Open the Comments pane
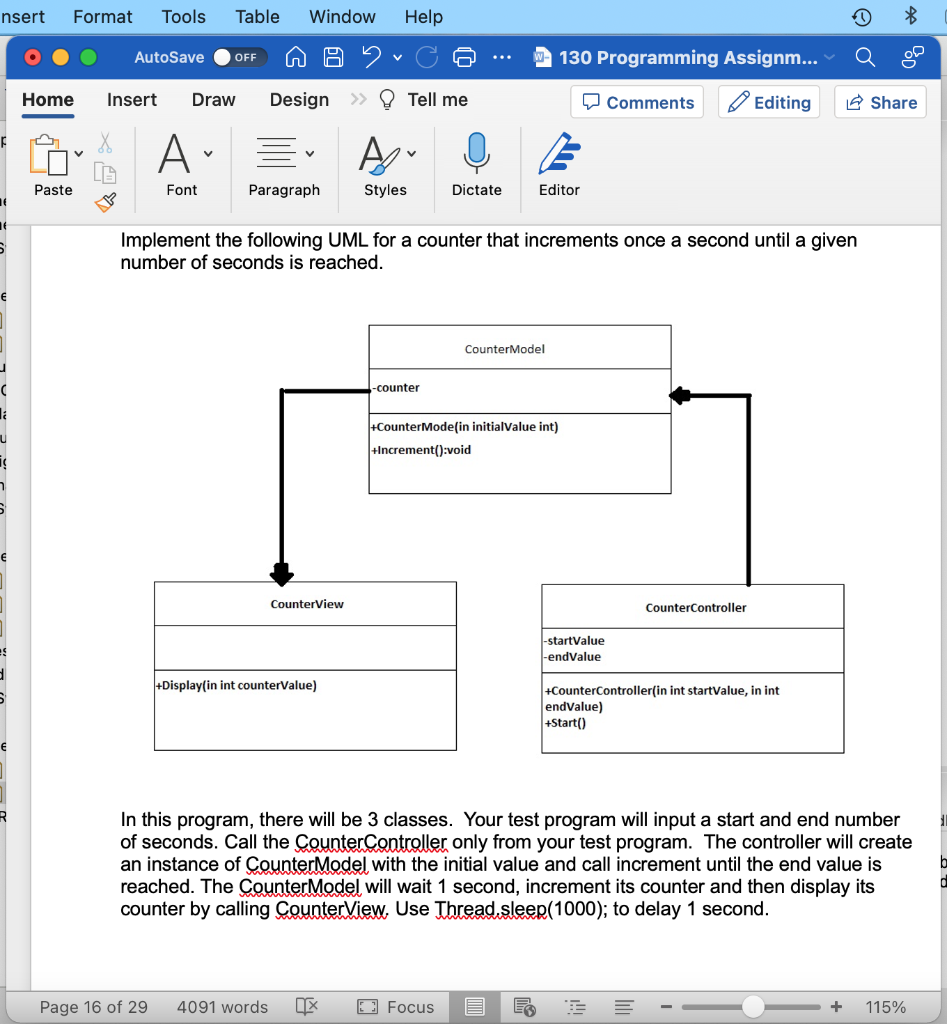 [637, 102]
